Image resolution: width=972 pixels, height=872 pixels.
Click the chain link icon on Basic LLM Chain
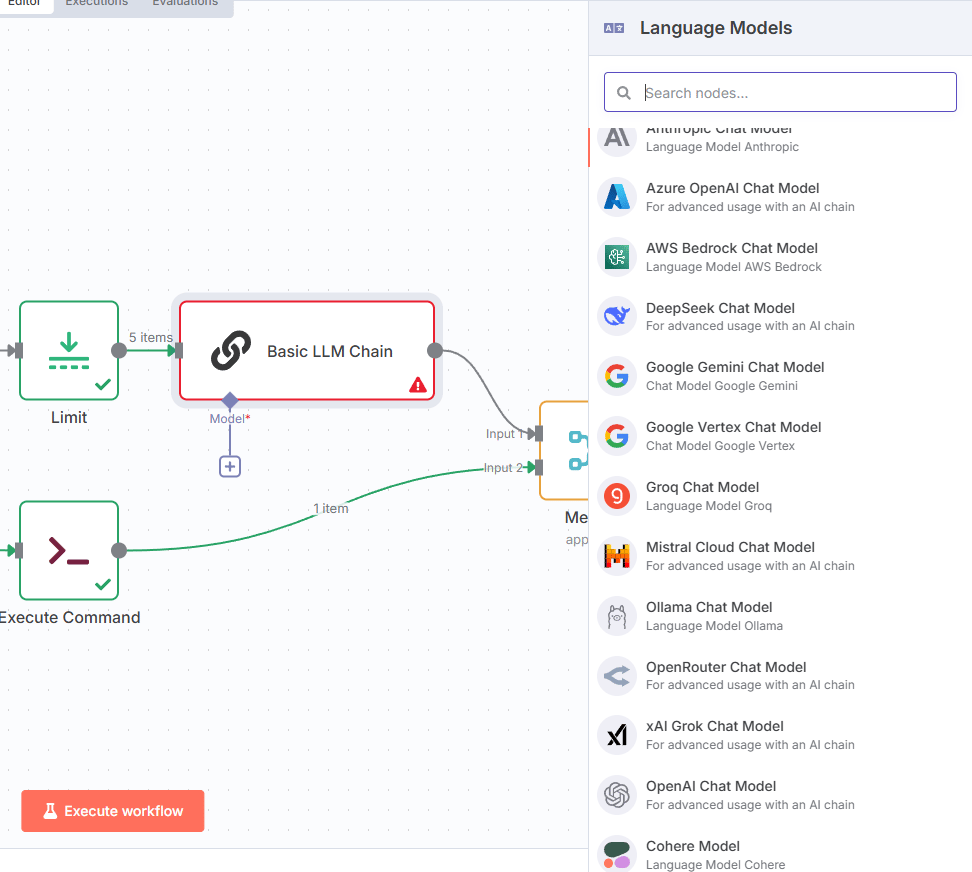[x=231, y=351]
